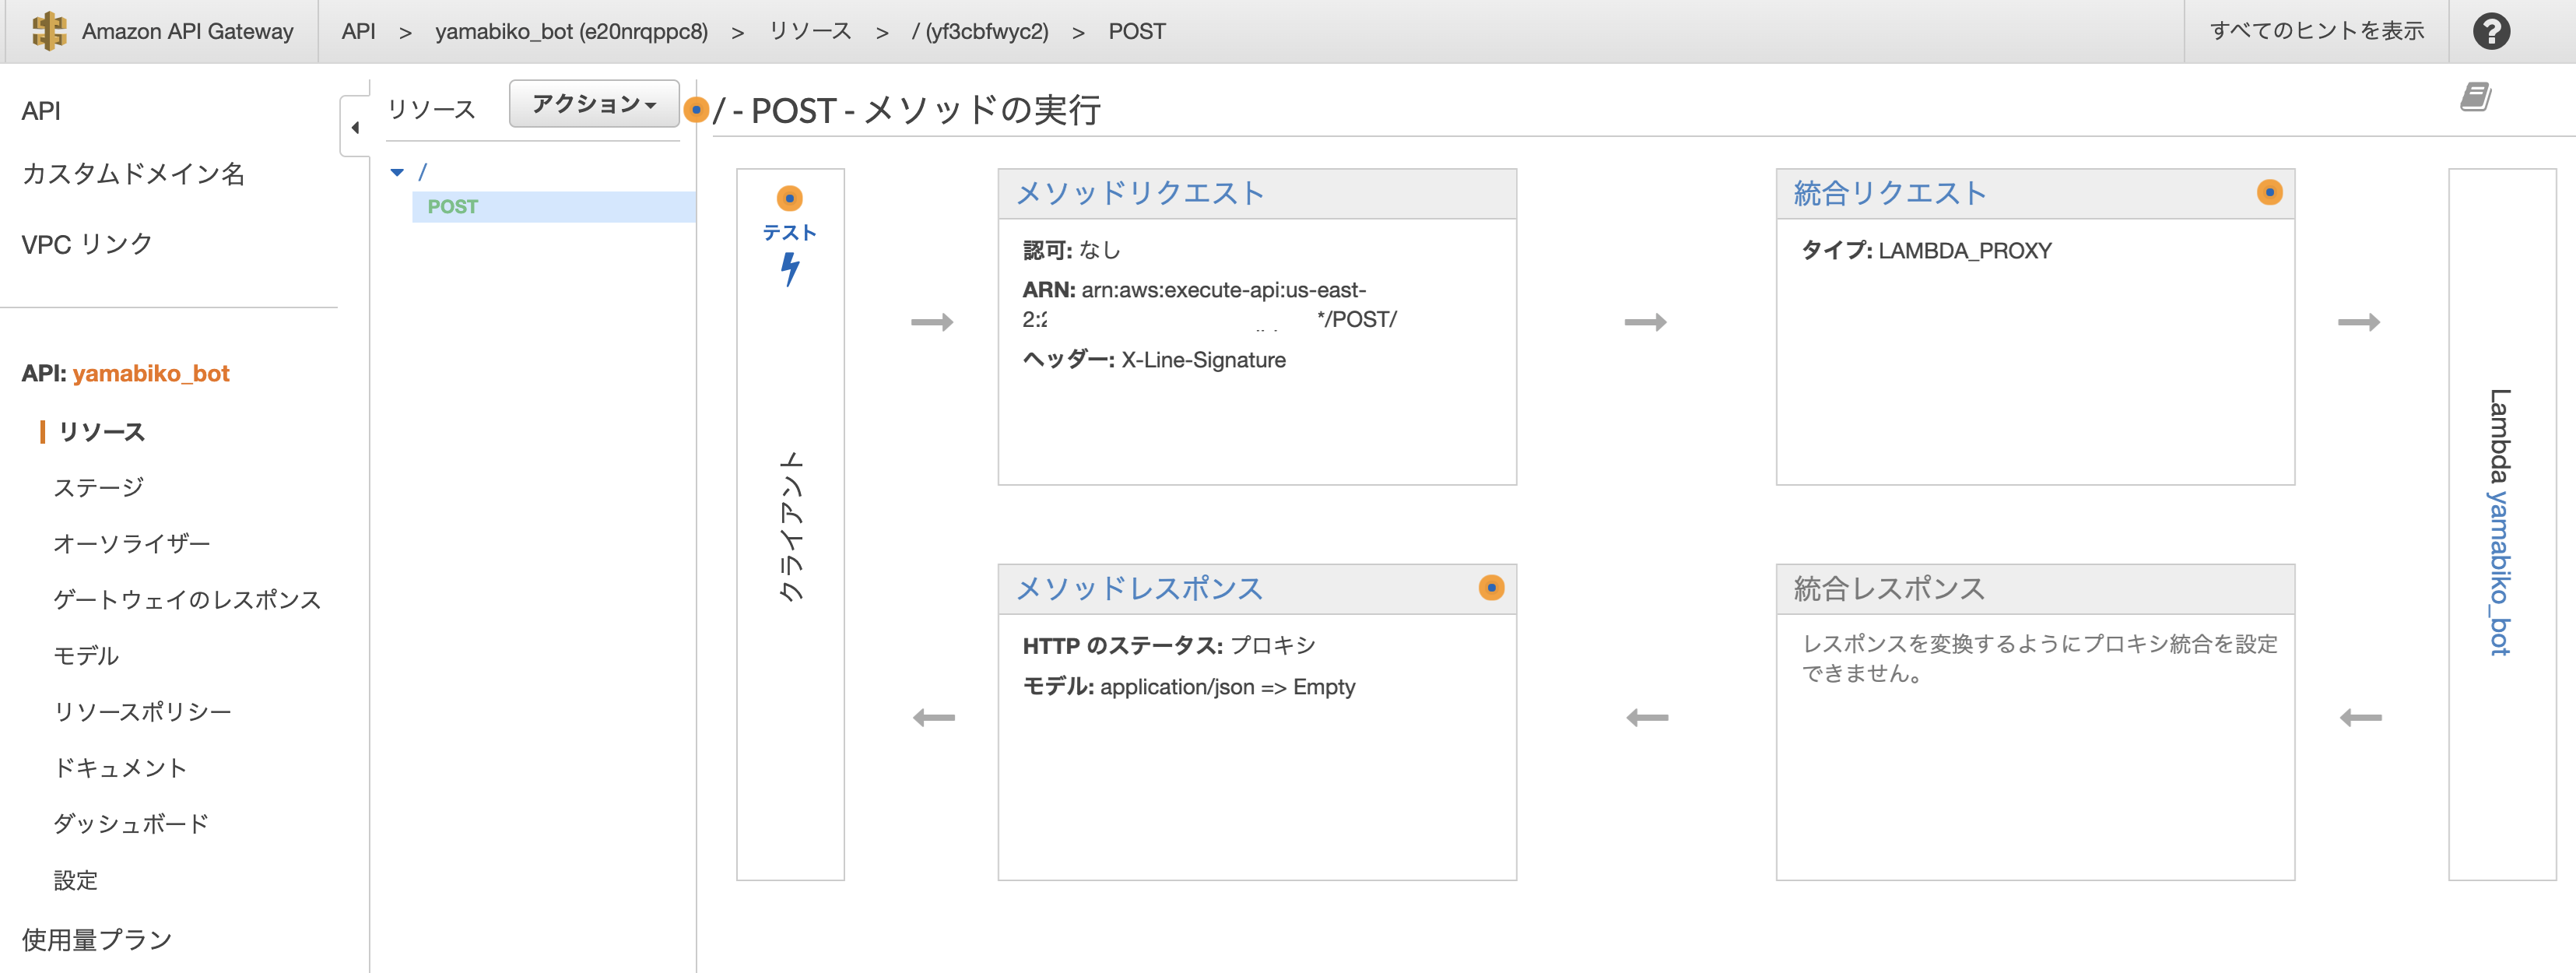Open the documentation book icon
Image resolution: width=2576 pixels, height=973 pixels.
click(2475, 97)
